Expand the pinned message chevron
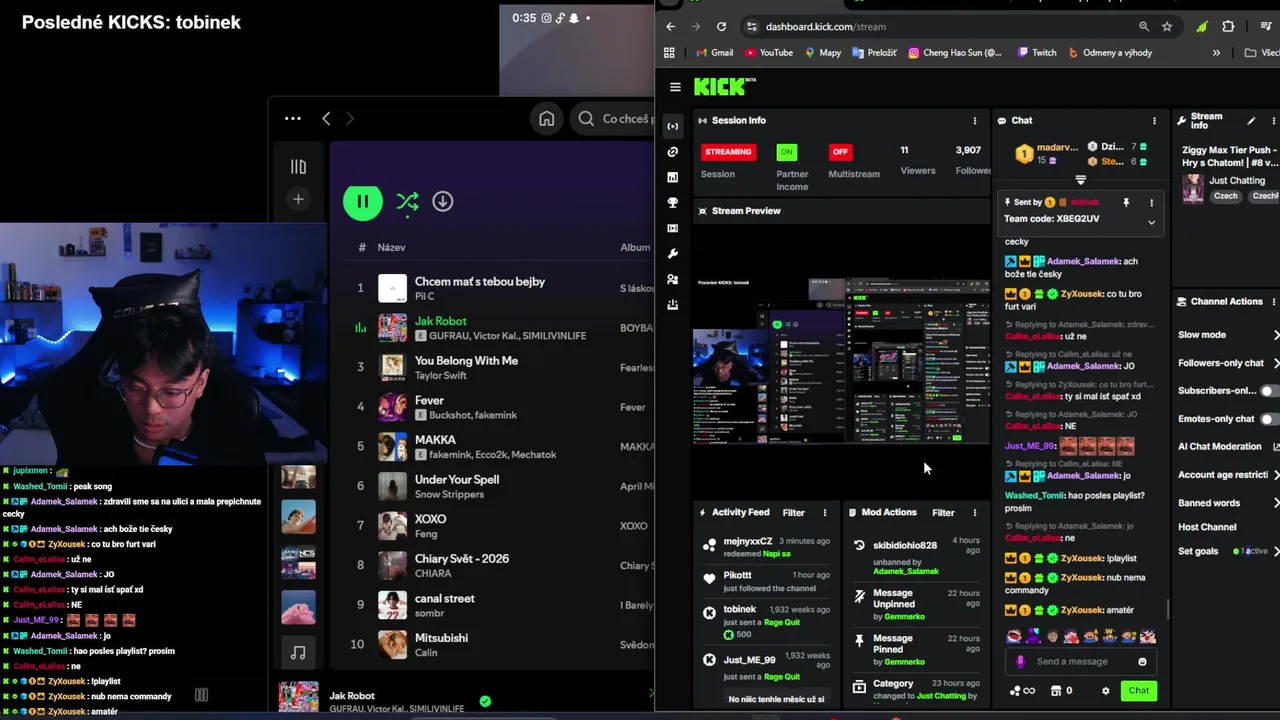 click(1151, 222)
